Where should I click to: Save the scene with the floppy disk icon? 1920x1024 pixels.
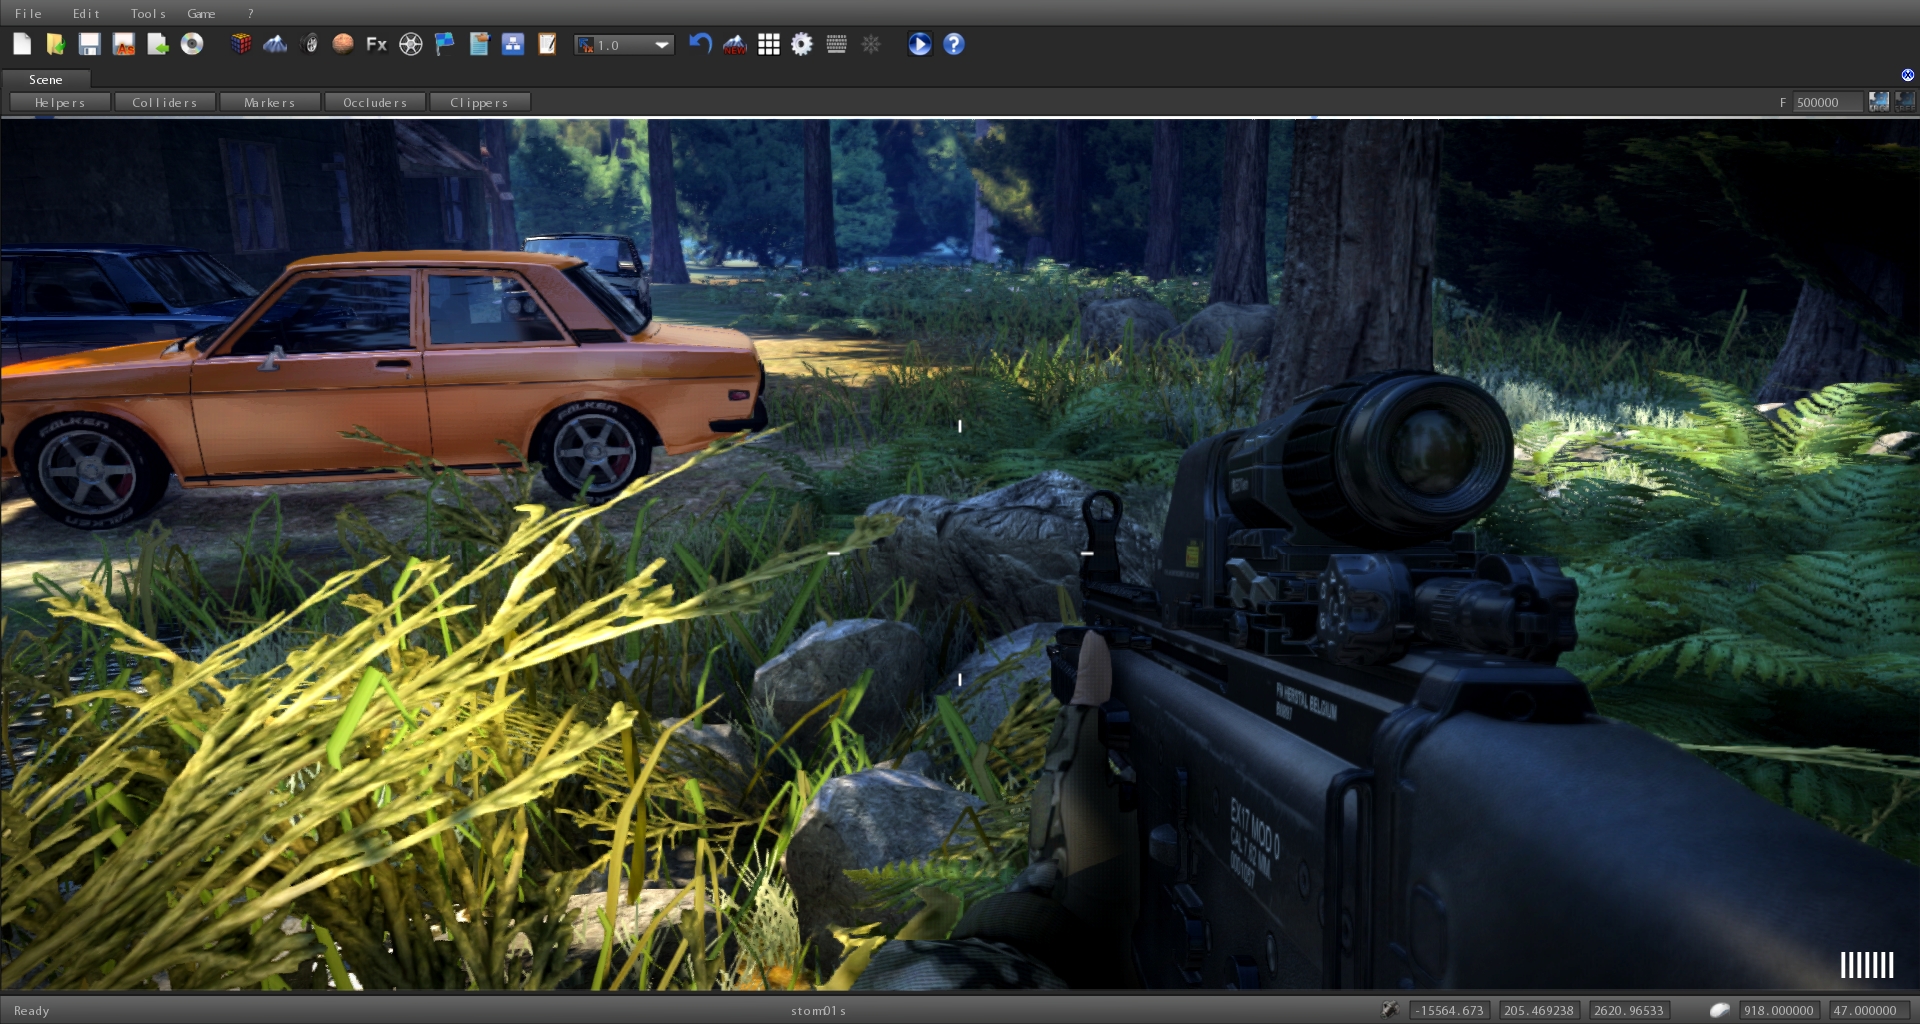tap(90, 44)
